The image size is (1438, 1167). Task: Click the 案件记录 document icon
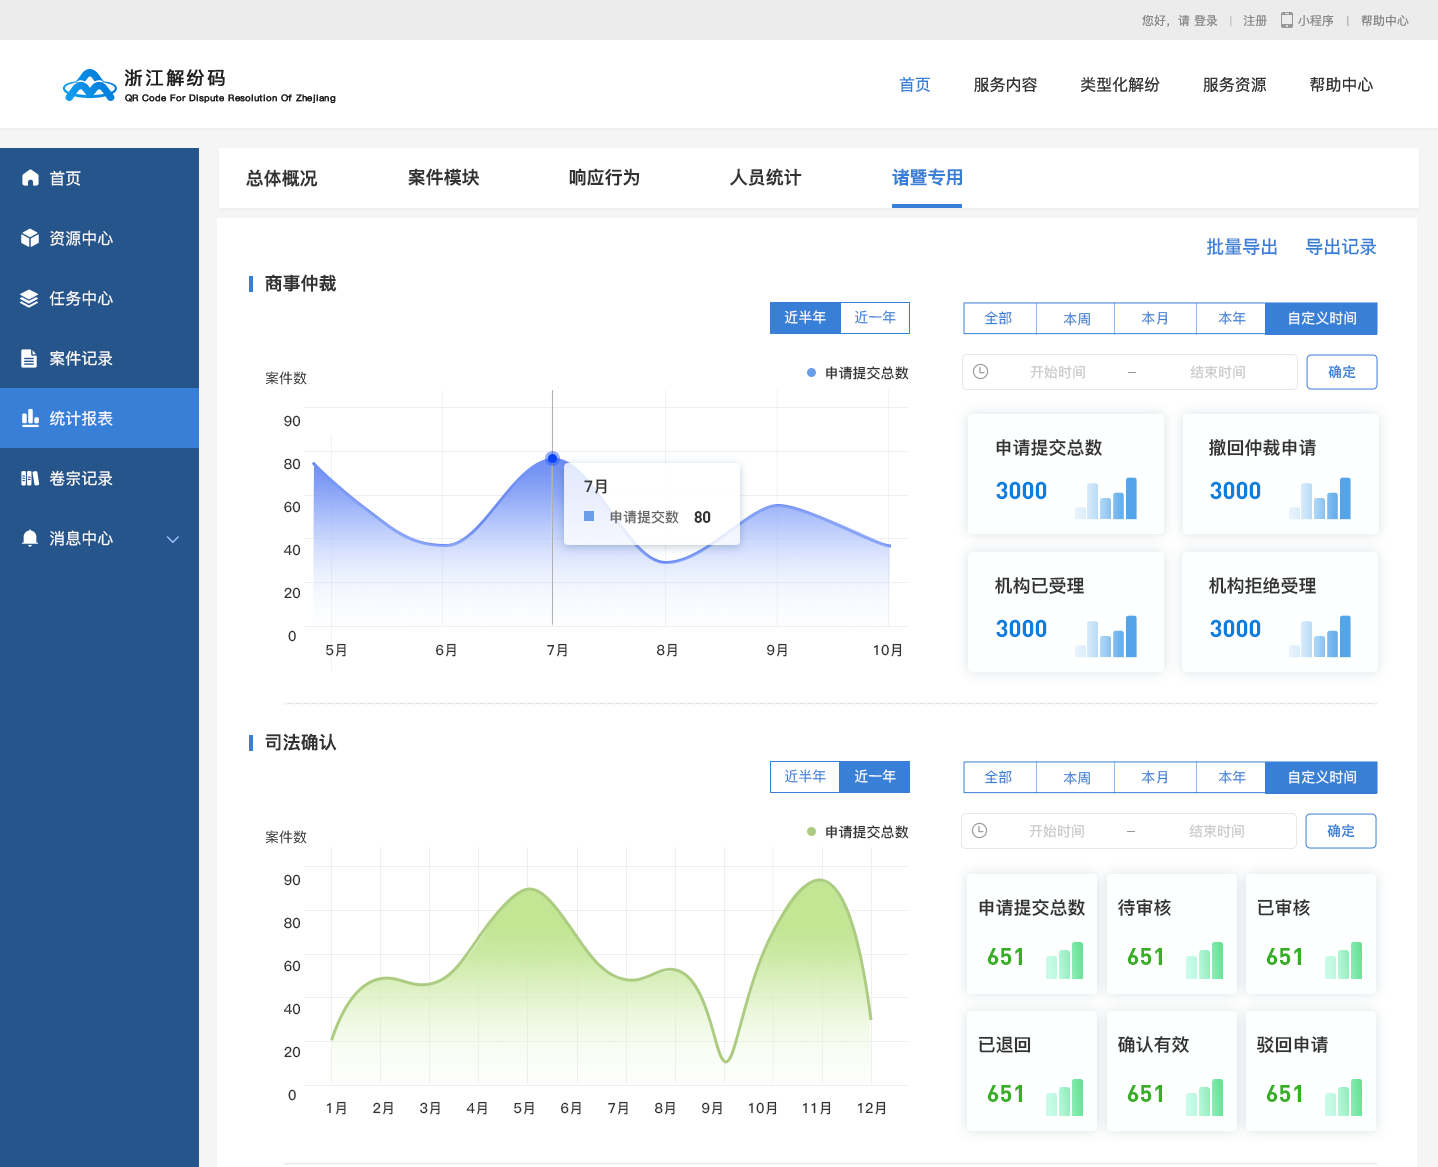(30, 358)
